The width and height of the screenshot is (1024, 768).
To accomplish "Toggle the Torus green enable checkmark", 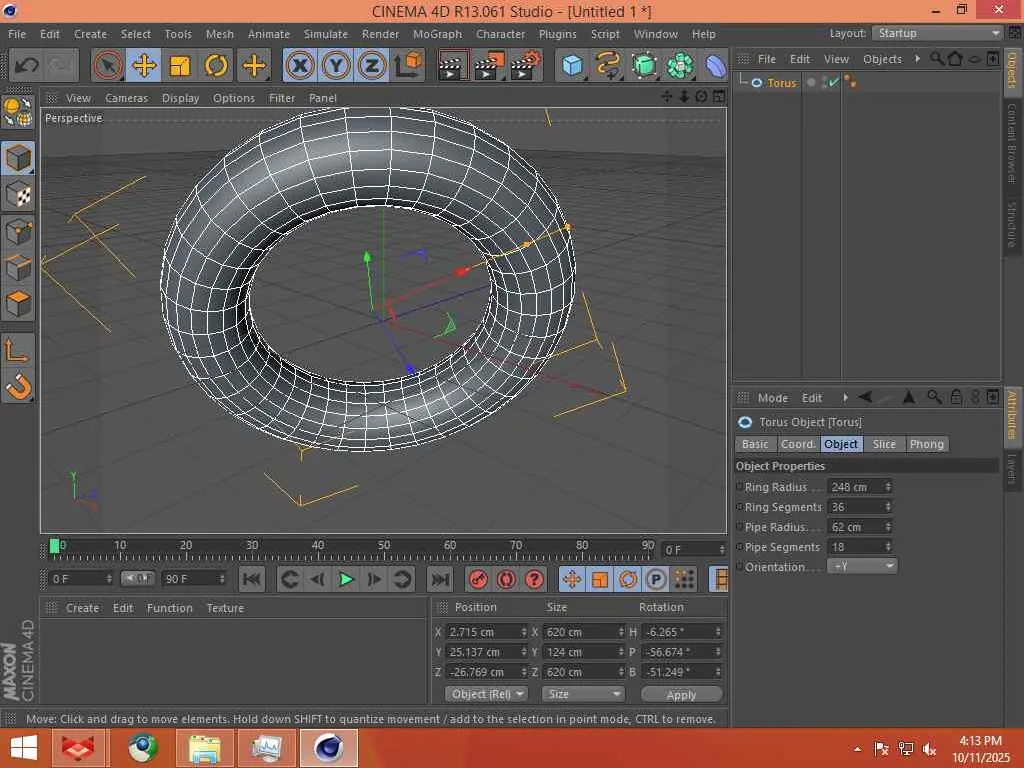I will coord(834,83).
